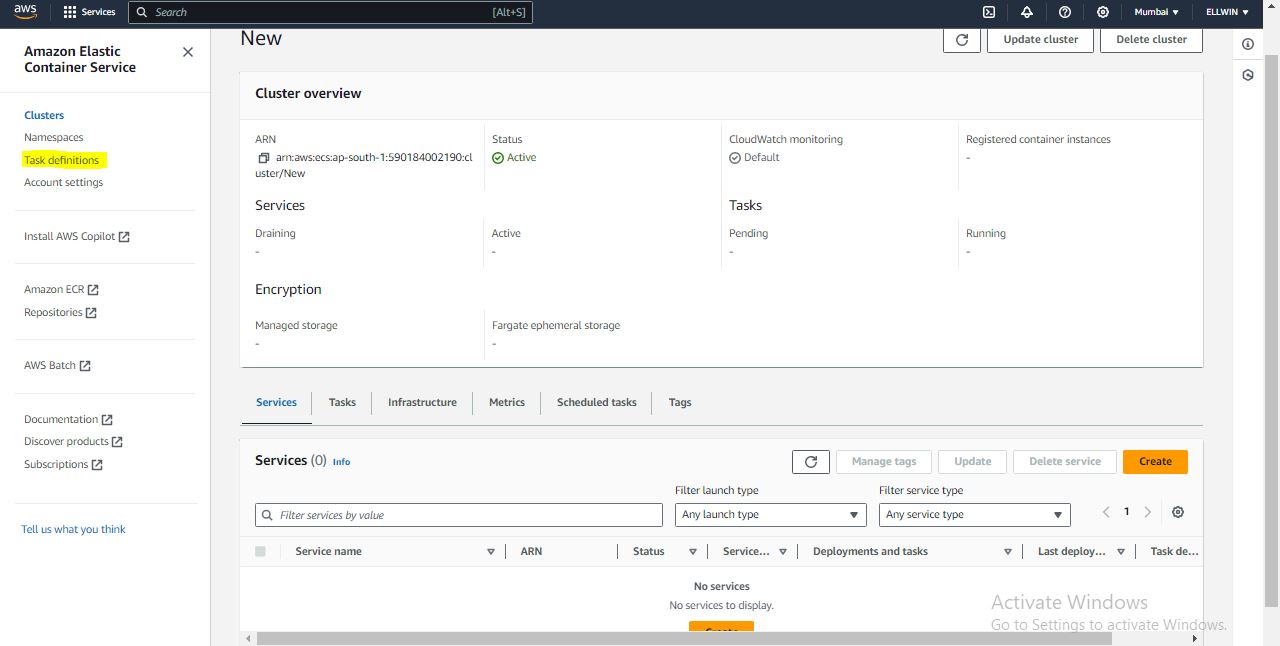
Task: Expand the Filter launch type dropdown
Action: tap(770, 515)
